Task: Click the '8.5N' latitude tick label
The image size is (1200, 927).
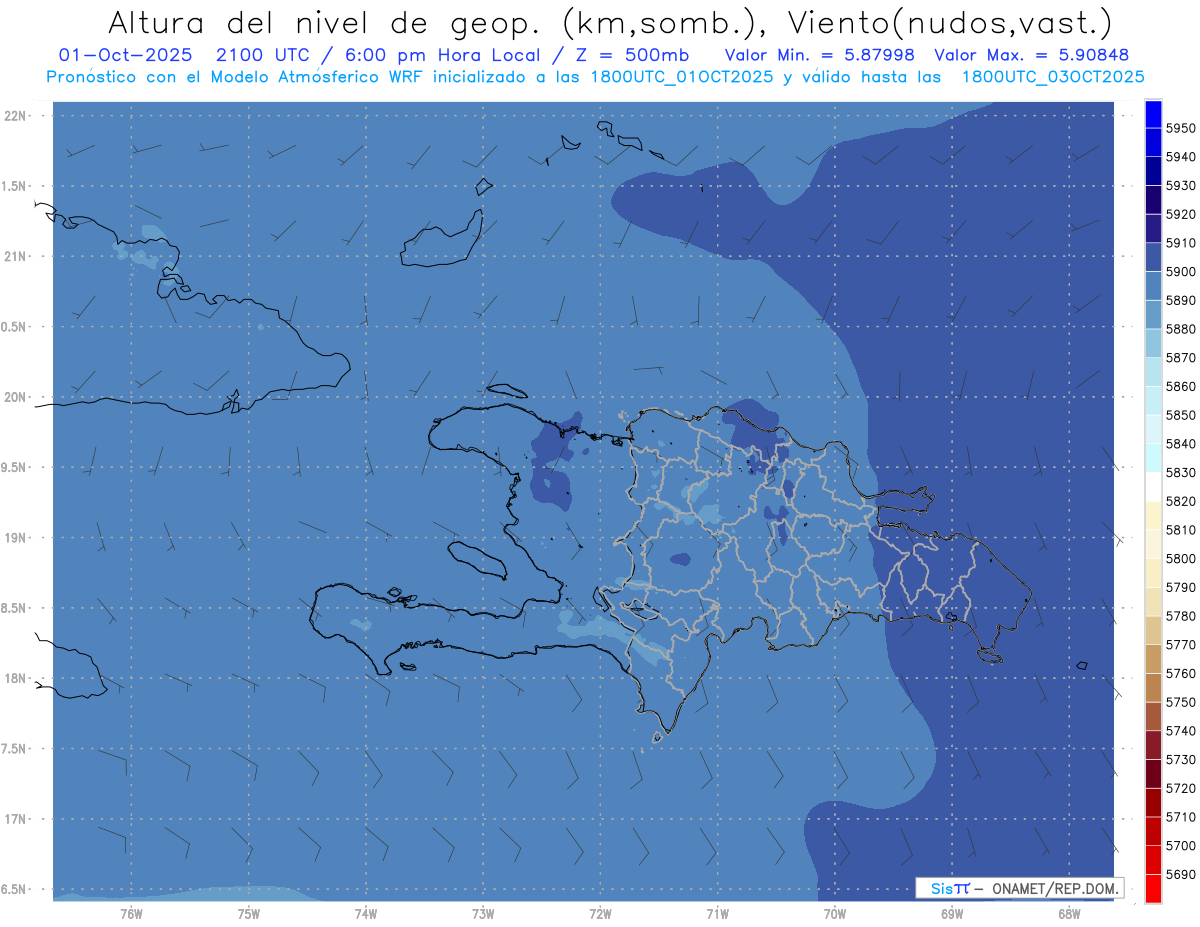Action: pos(14,608)
